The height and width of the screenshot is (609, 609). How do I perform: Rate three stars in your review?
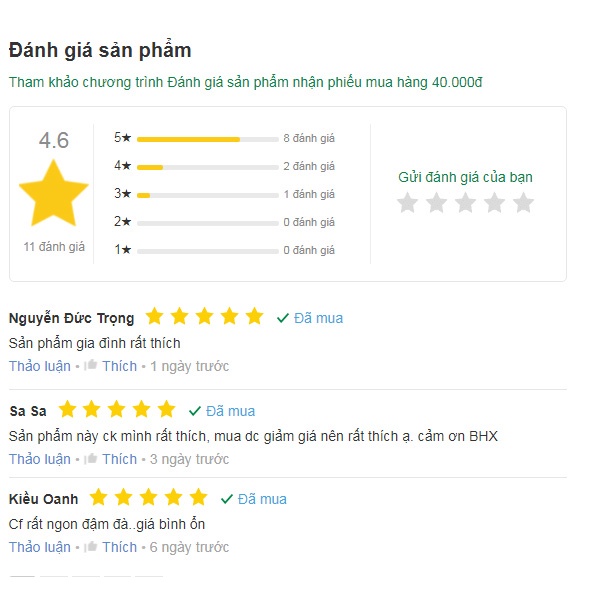click(465, 203)
